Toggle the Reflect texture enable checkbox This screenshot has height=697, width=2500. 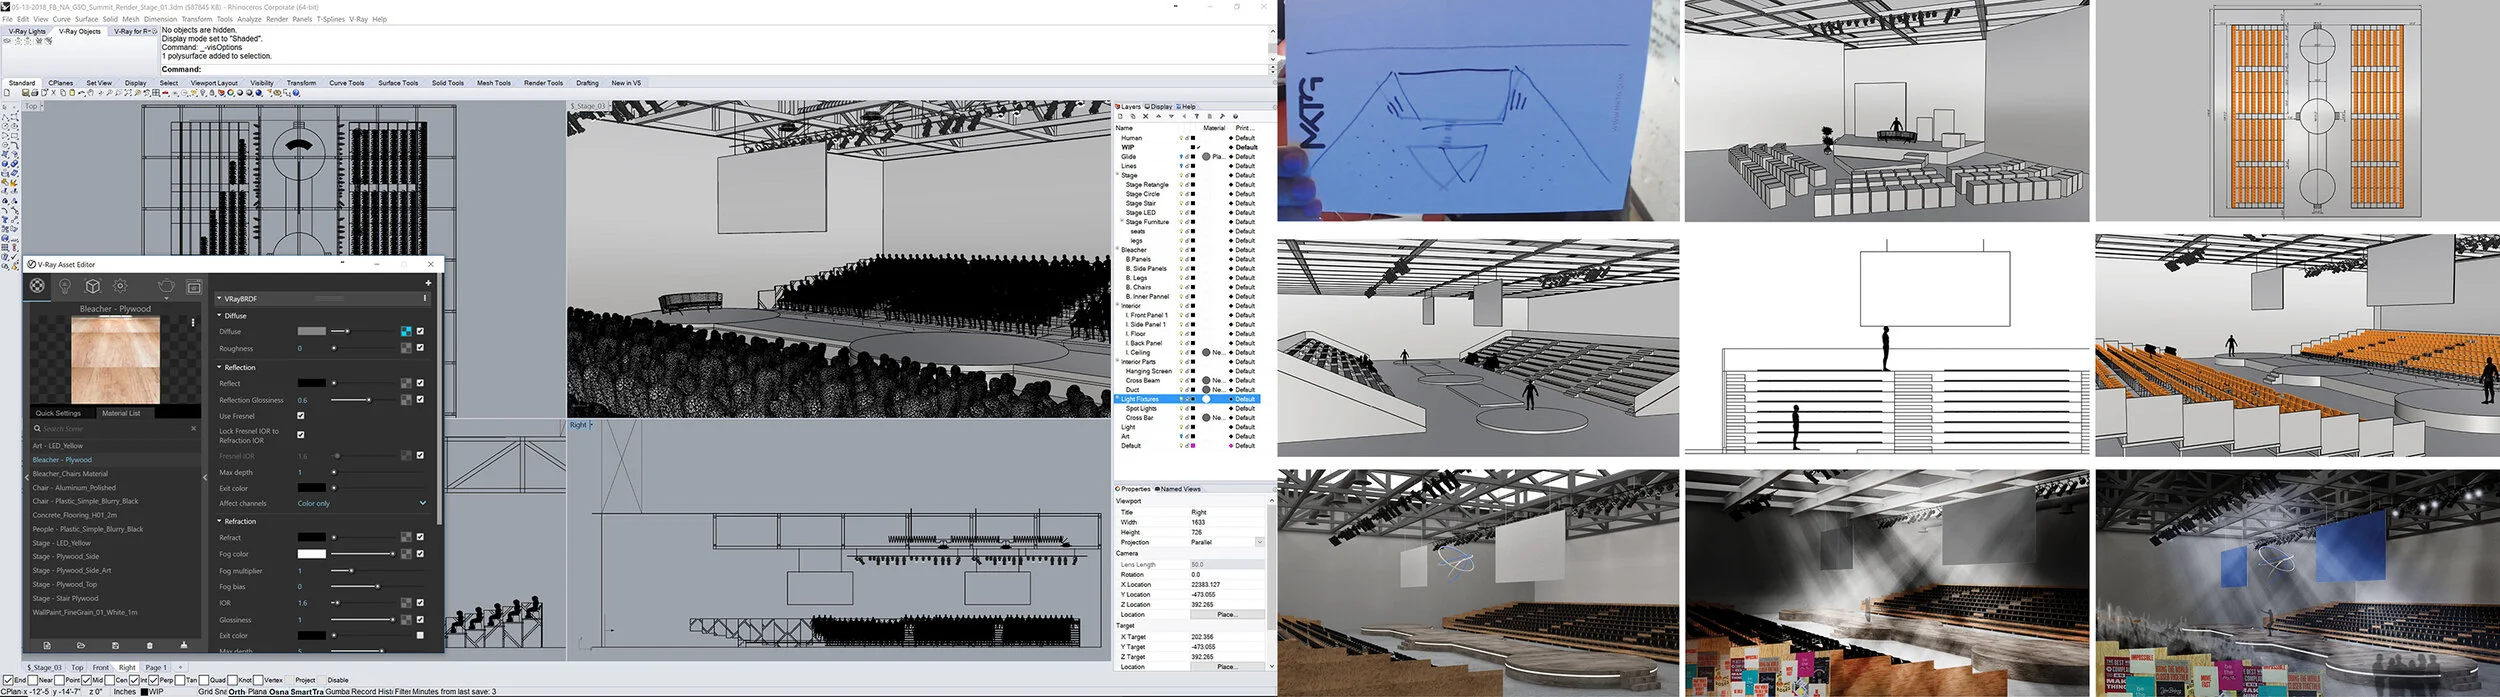(x=420, y=383)
